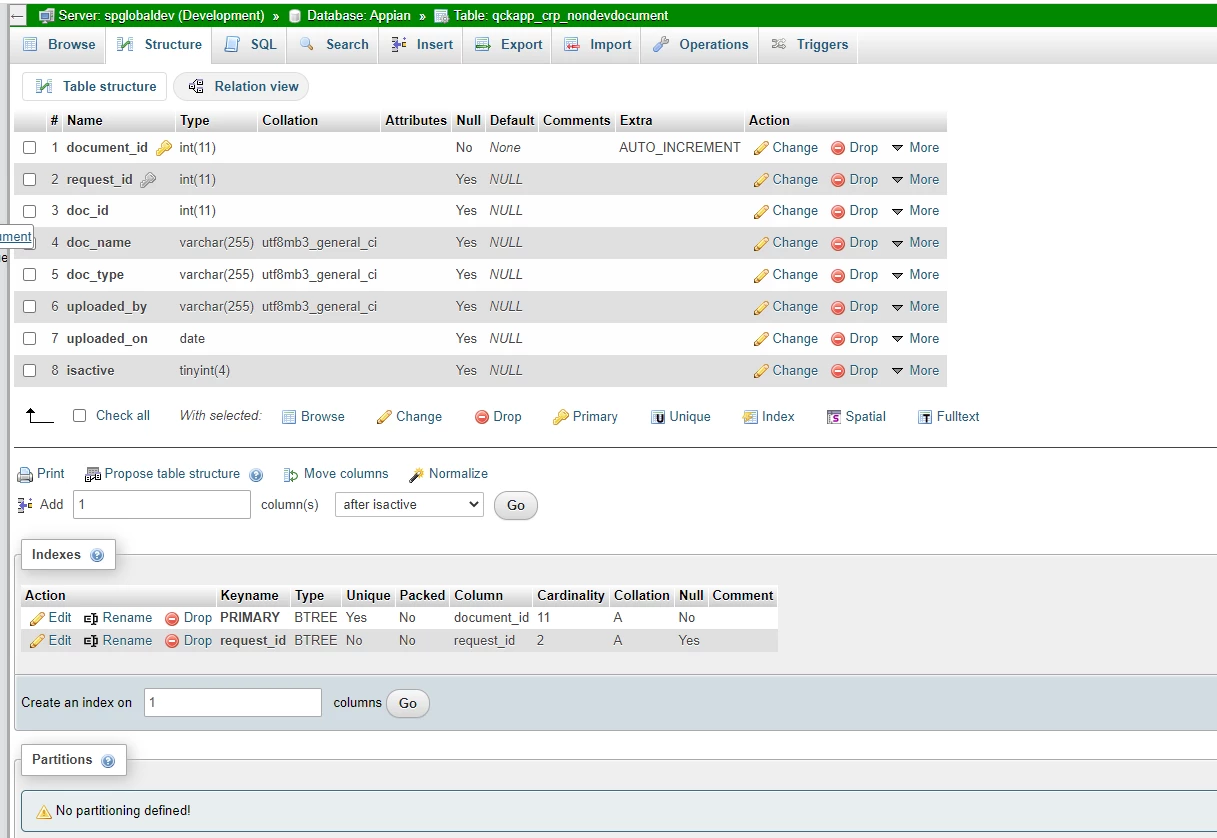Open the More dropdown for doc_type
The width and height of the screenshot is (1217, 838).
coord(915,275)
